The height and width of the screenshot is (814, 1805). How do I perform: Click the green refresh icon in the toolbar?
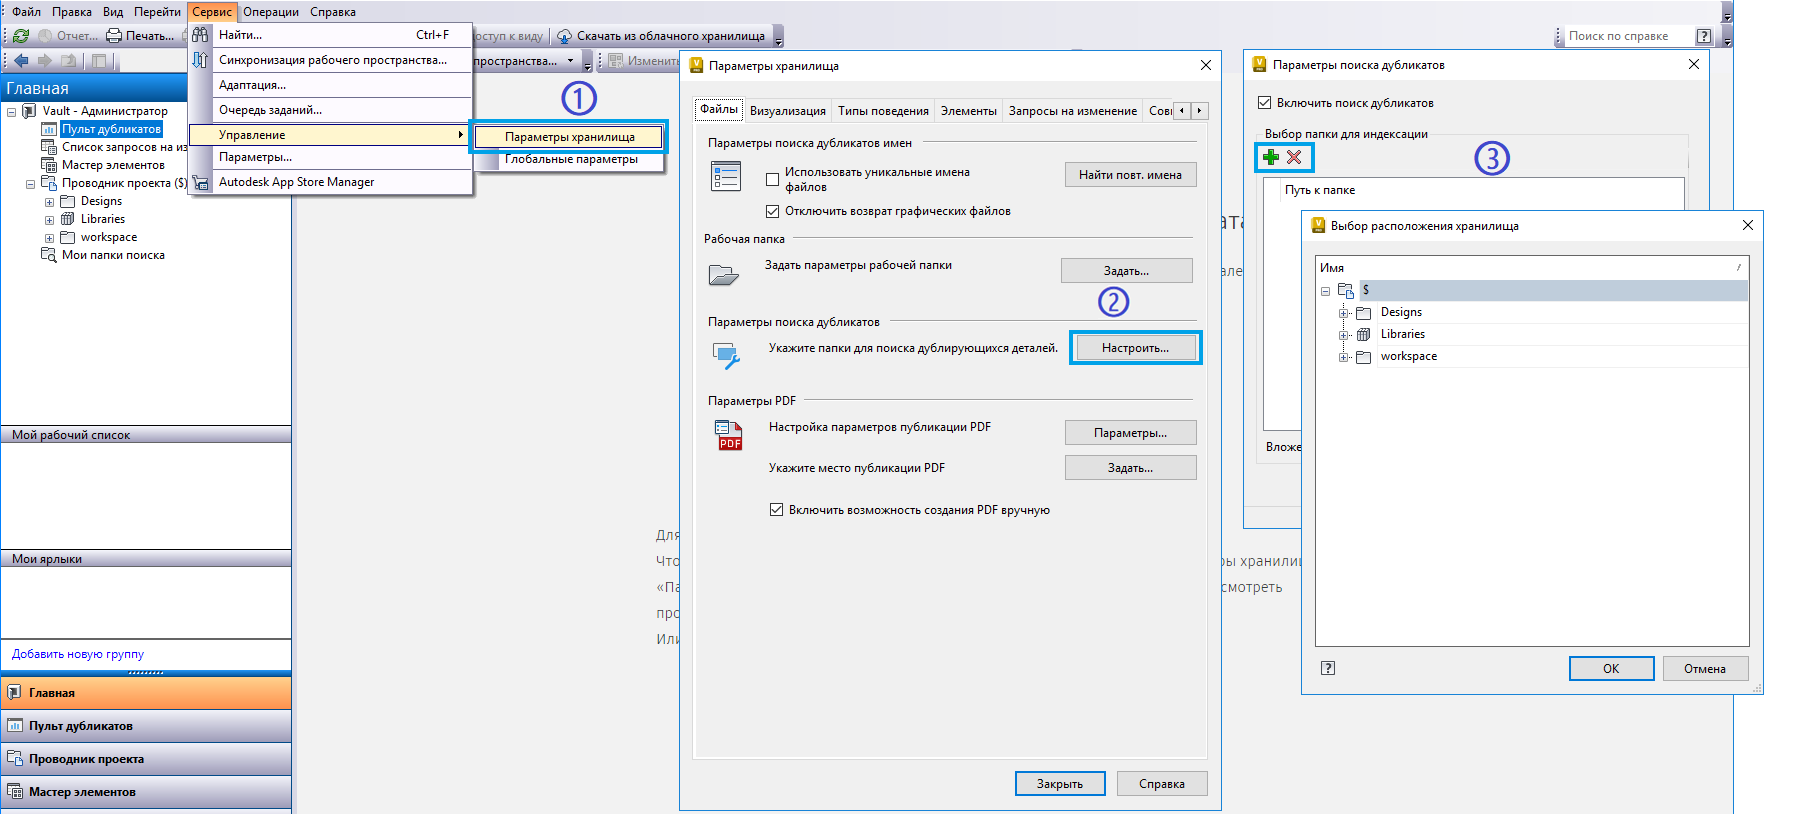coord(21,36)
